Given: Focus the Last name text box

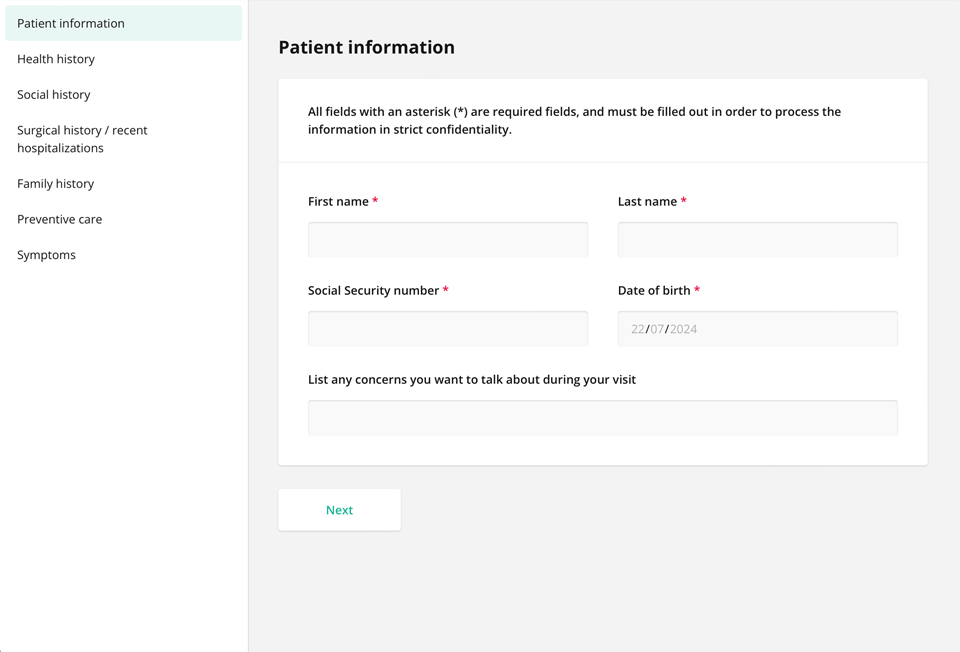Looking at the screenshot, I should (757, 240).
